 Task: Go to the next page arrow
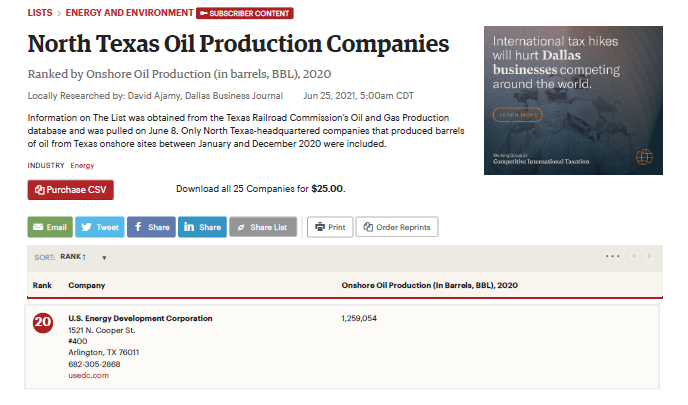tap(649, 256)
